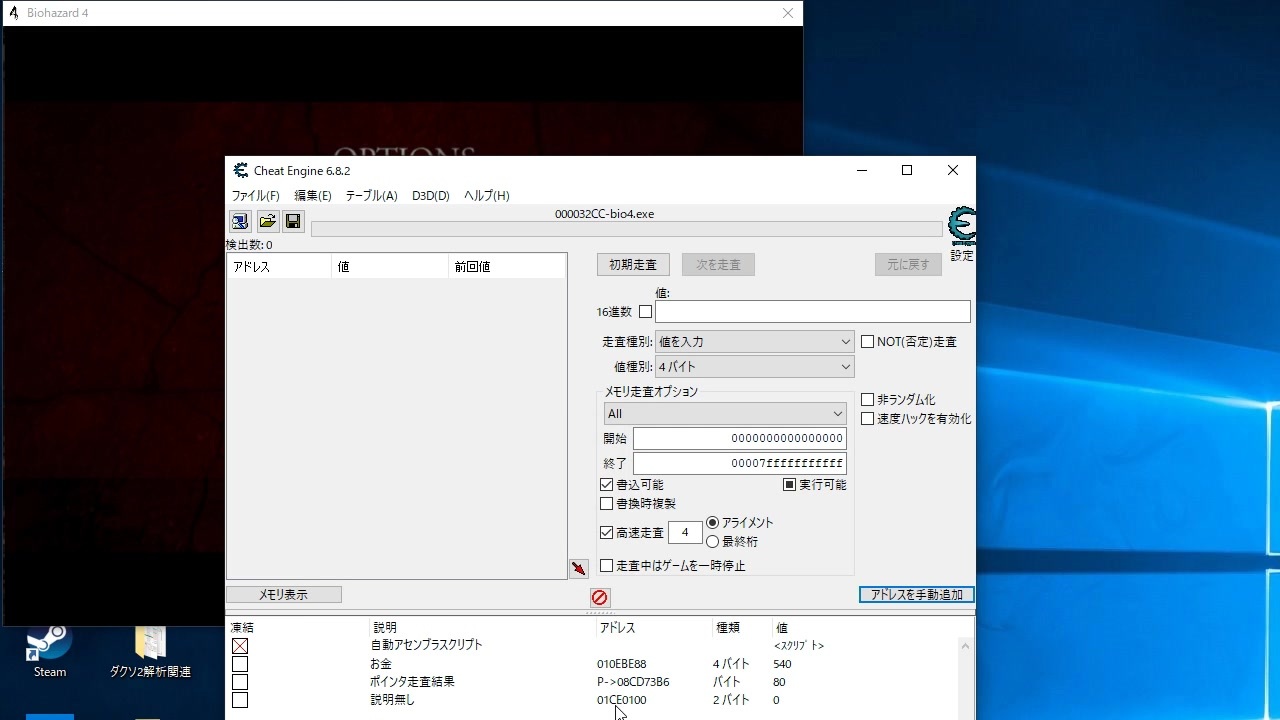Freeze the お金 address entry
1280x720 pixels.
(240, 664)
